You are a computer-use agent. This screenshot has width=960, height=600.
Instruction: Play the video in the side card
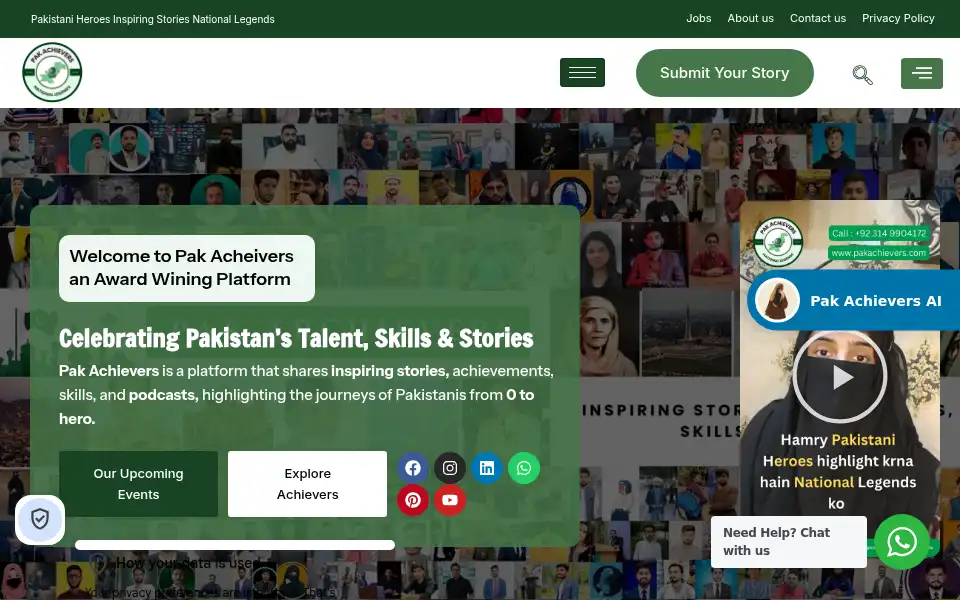coord(840,377)
